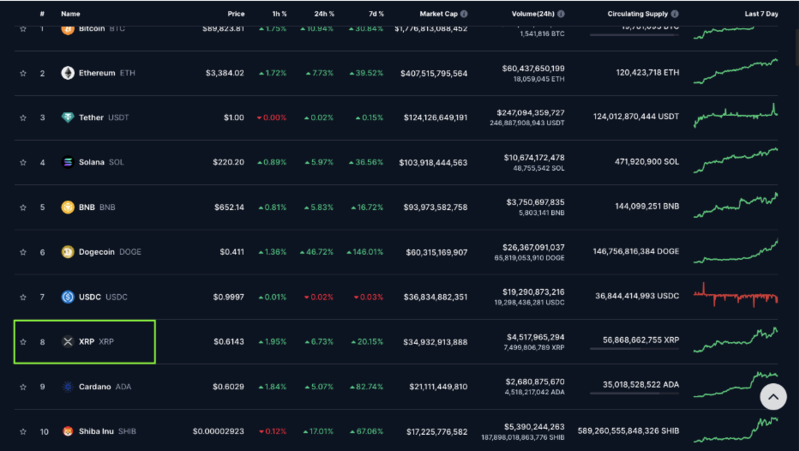Open Ethereum's 7-day sparkline chart
800x451 pixels.
(735, 71)
